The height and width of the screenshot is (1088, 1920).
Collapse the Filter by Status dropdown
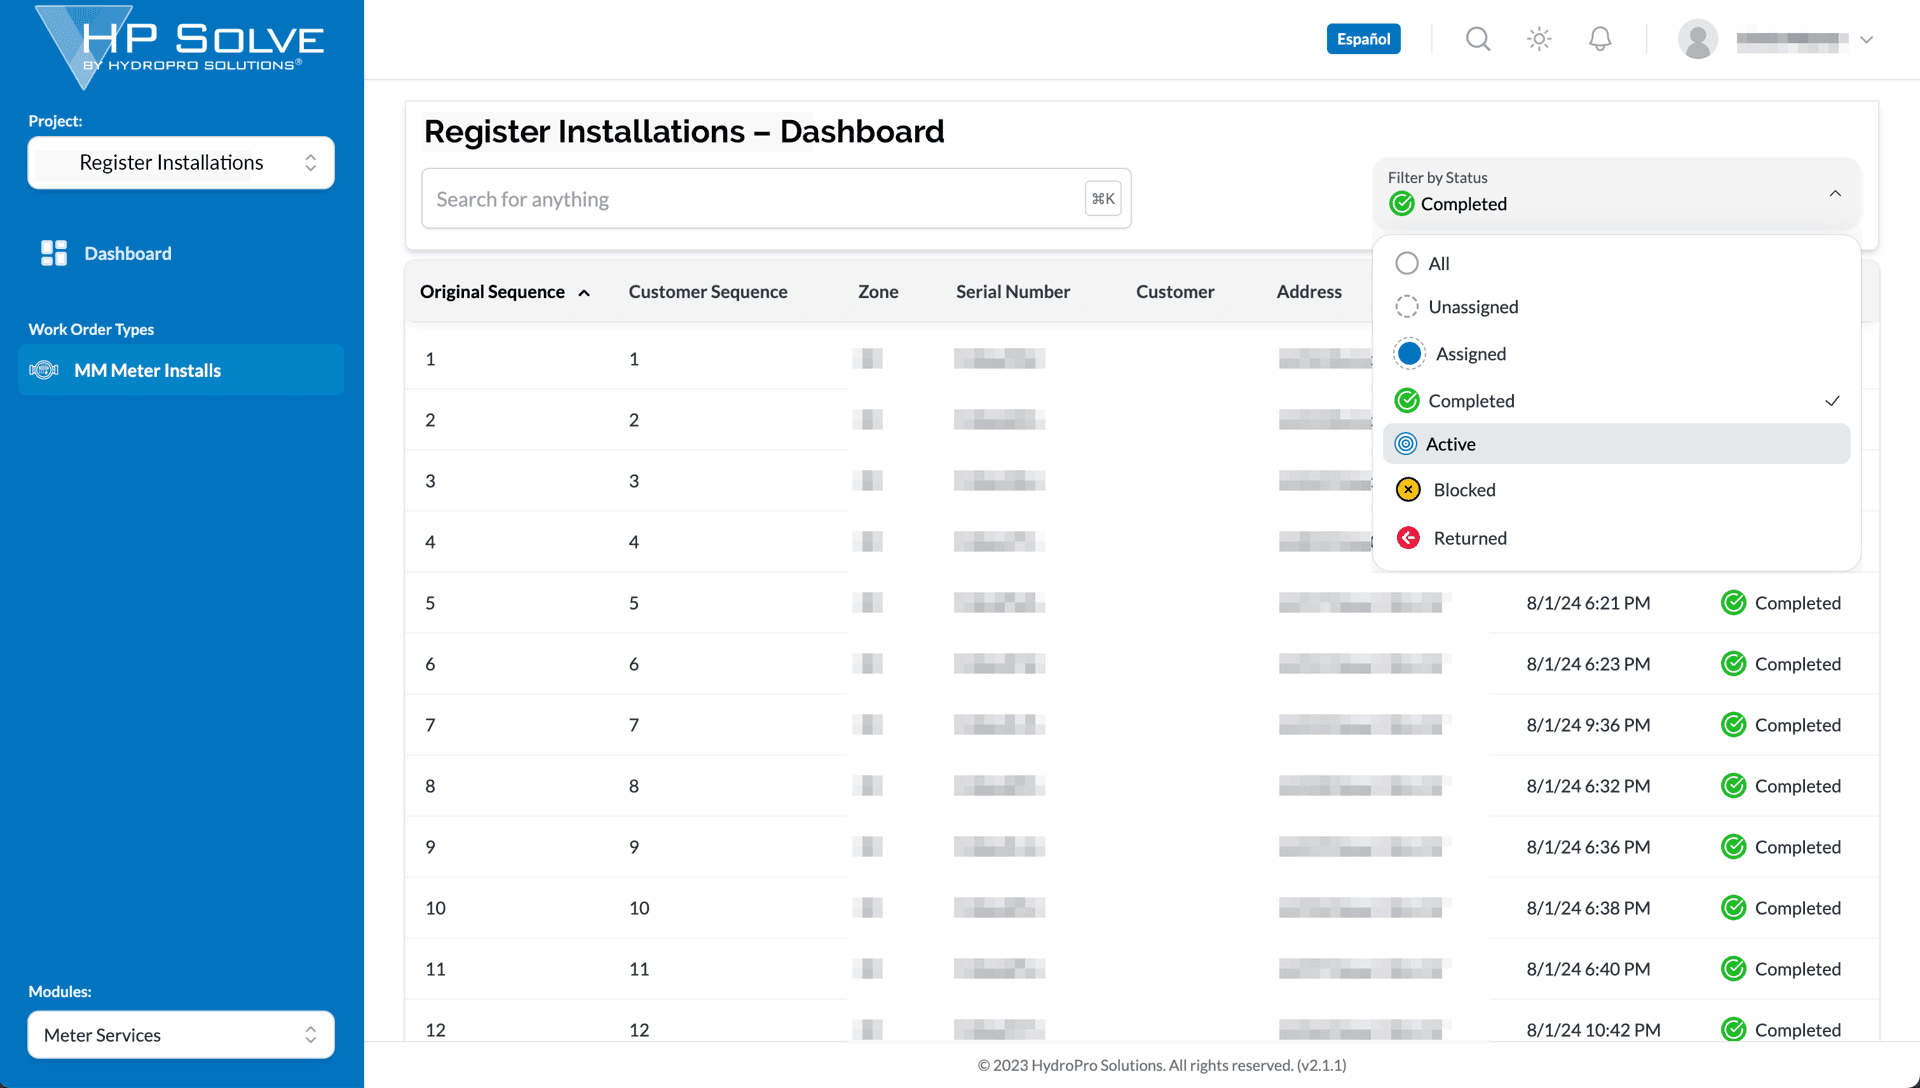pyautogui.click(x=1835, y=193)
